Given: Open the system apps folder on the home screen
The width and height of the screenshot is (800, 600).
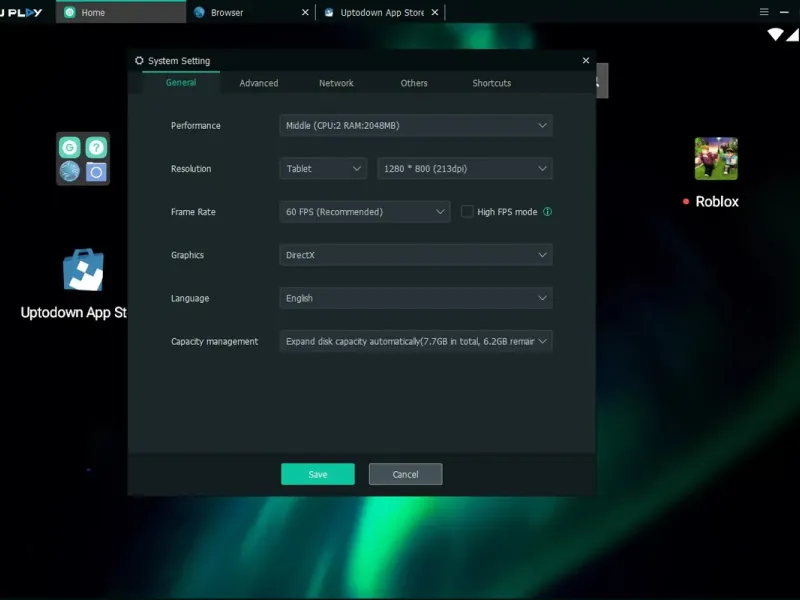Looking at the screenshot, I should 83,159.
